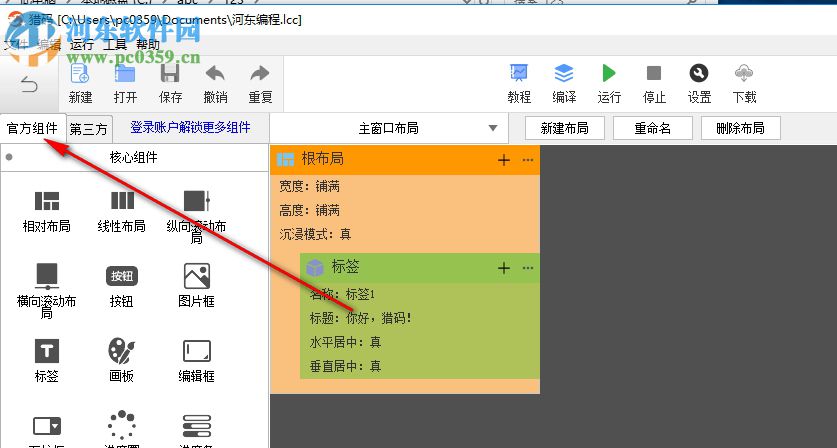Screen dimensions: 837x448
Task: Select the 画板 canvas component
Action: pyautogui.click(x=122, y=361)
